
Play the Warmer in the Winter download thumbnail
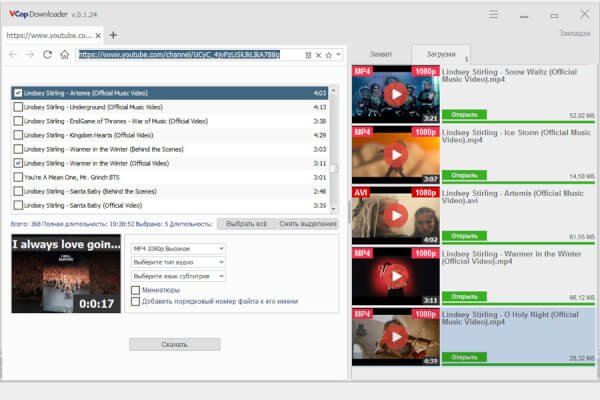[x=396, y=276]
